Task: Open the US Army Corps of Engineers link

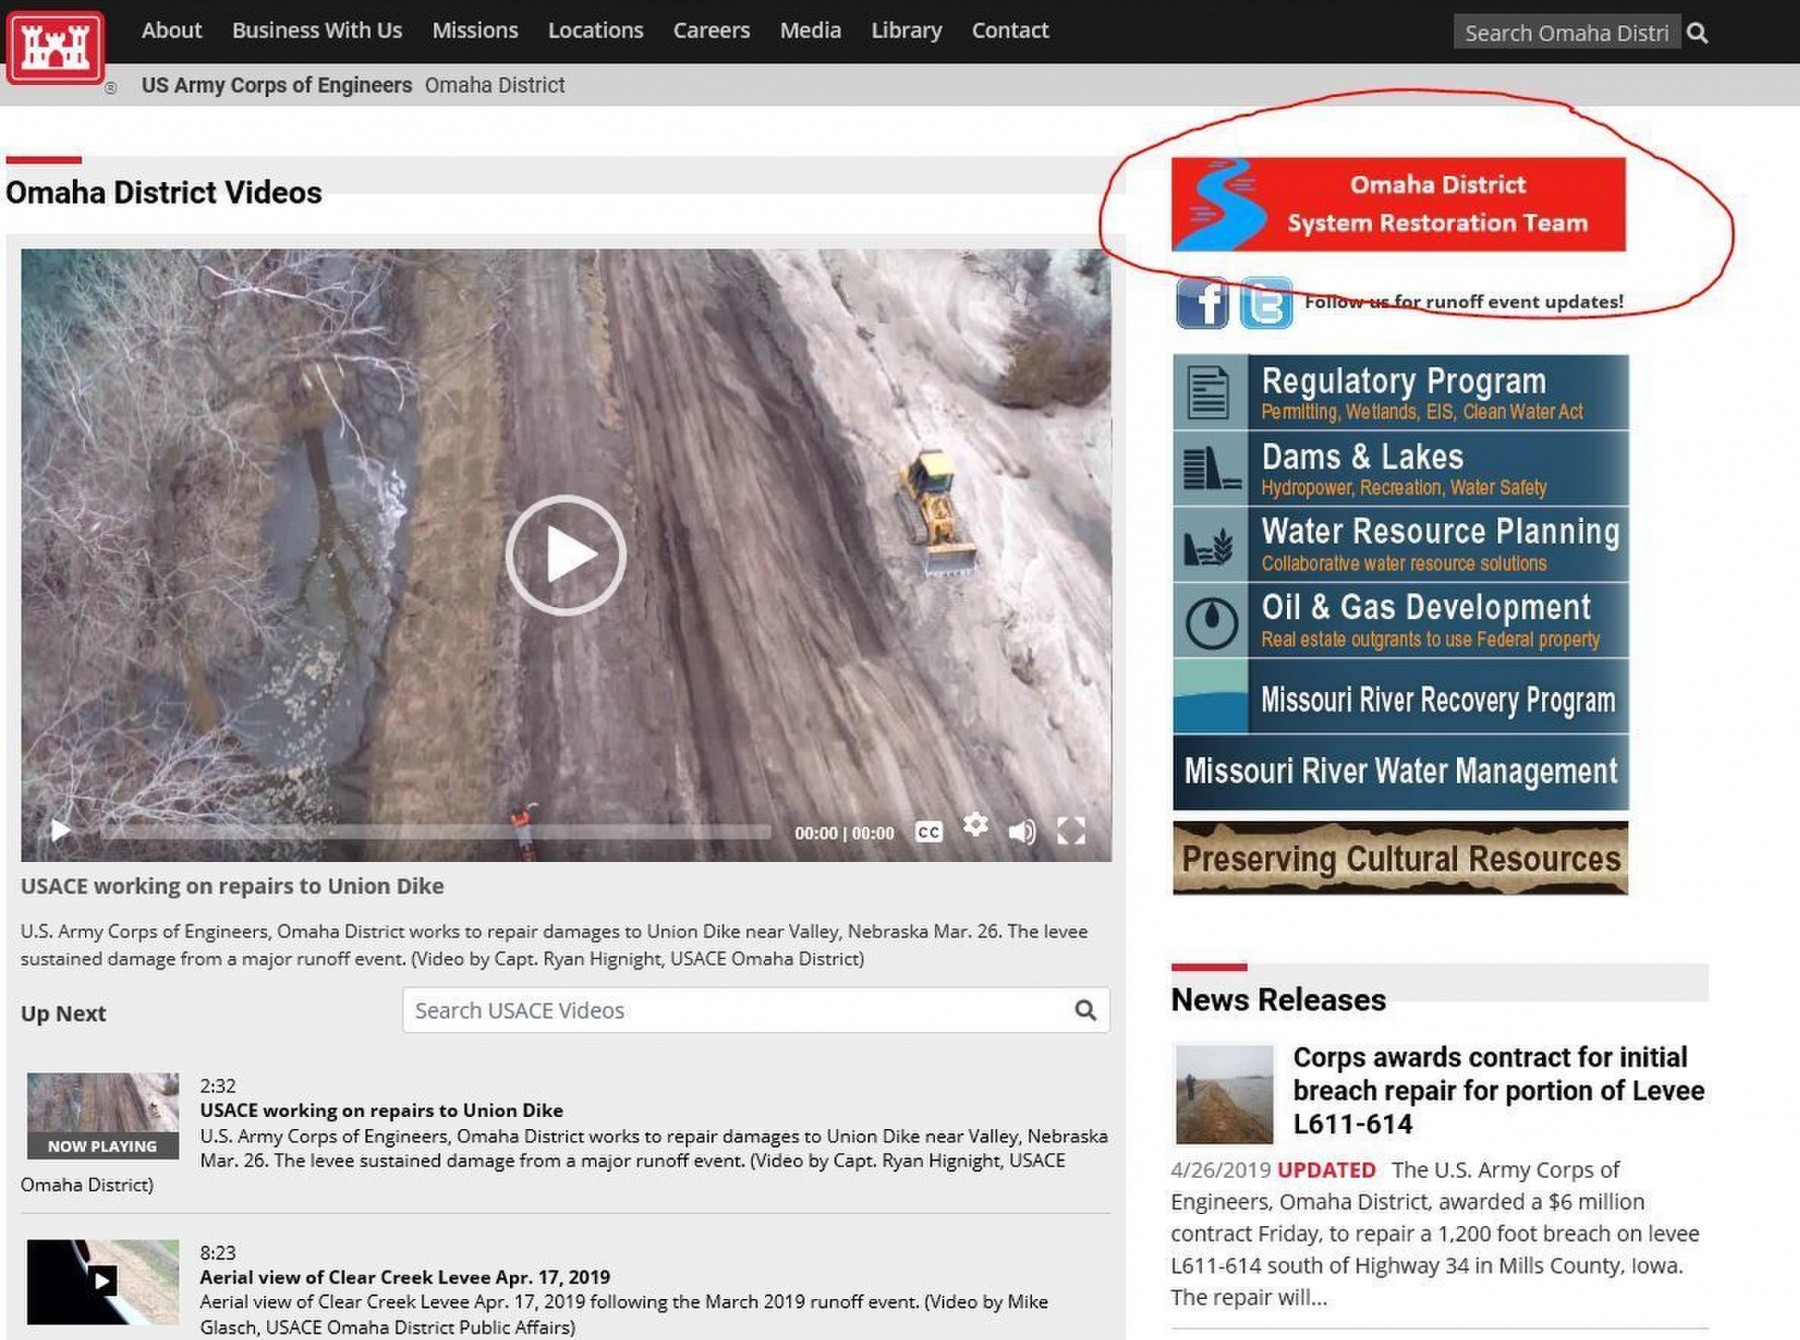Action: point(276,85)
